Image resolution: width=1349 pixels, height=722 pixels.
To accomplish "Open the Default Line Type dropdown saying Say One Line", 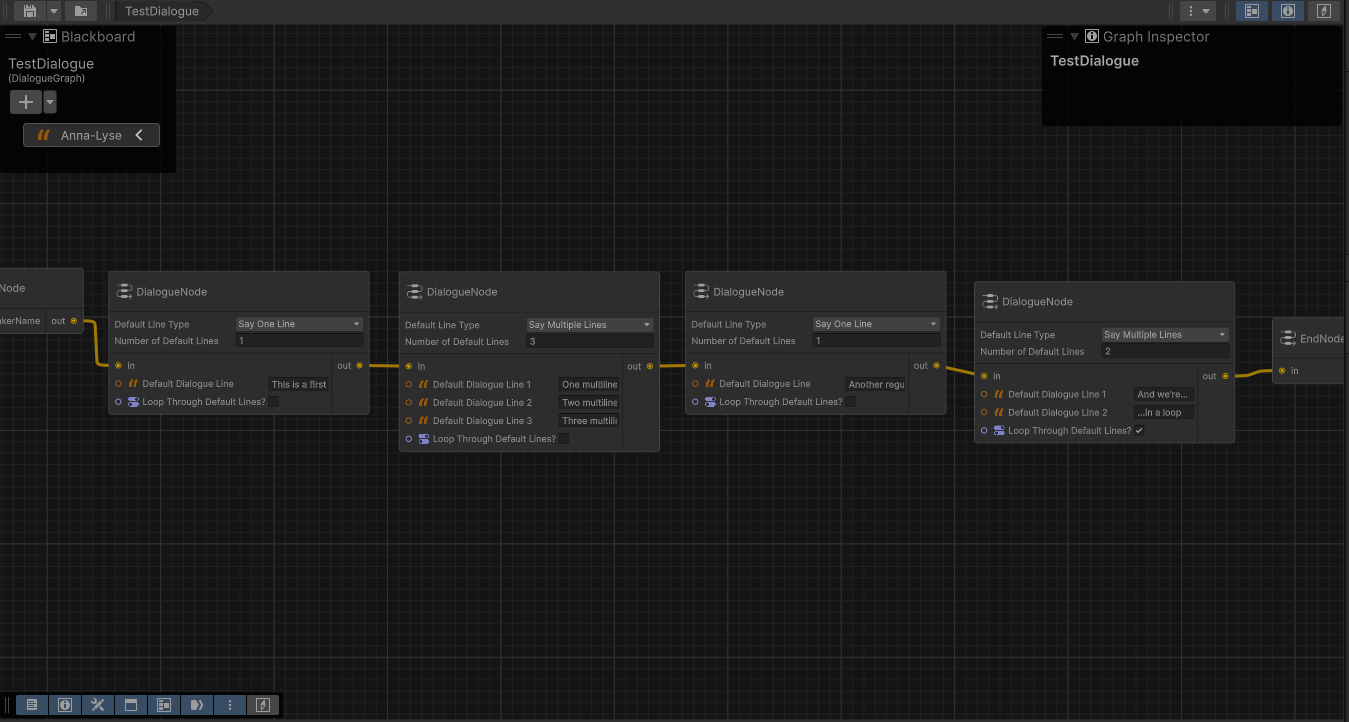I will [x=298, y=323].
